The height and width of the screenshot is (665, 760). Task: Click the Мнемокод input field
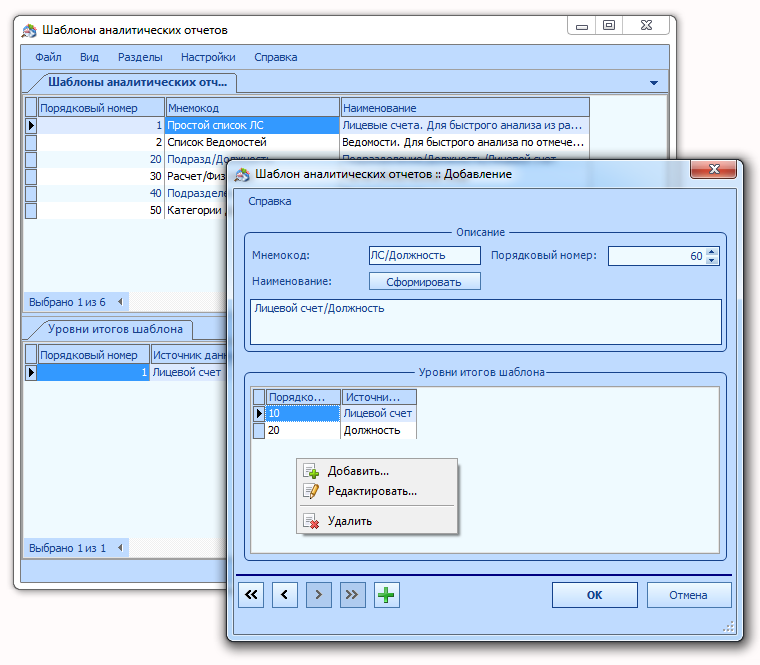click(x=425, y=255)
